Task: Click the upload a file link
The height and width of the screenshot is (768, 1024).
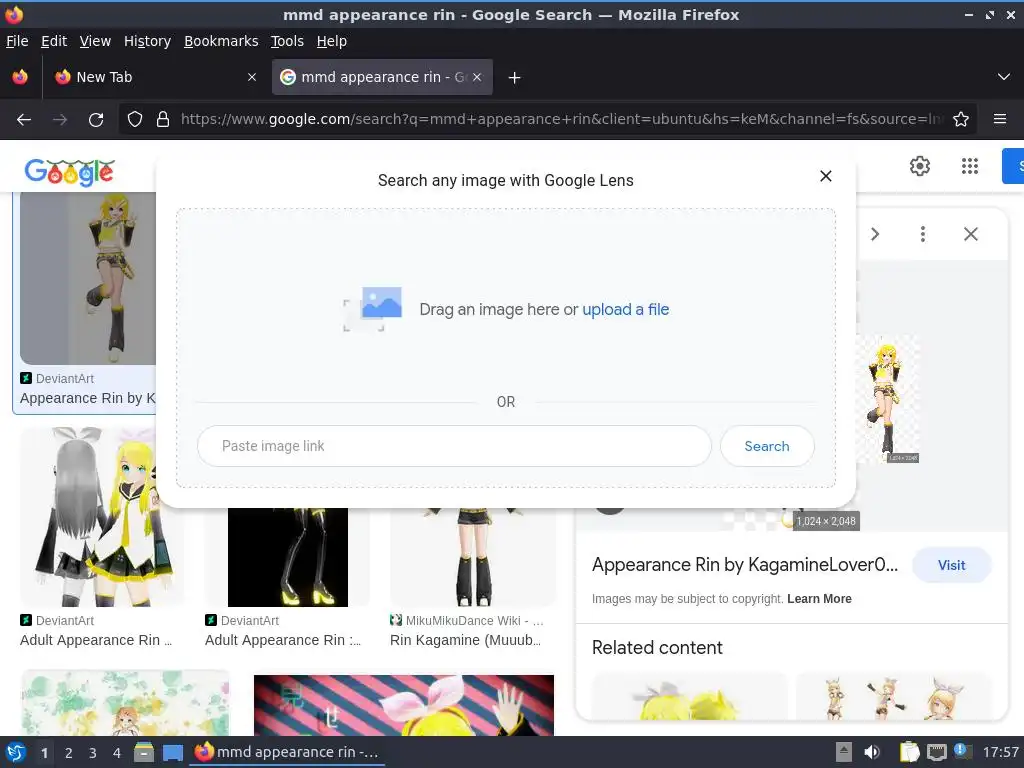Action: (626, 310)
